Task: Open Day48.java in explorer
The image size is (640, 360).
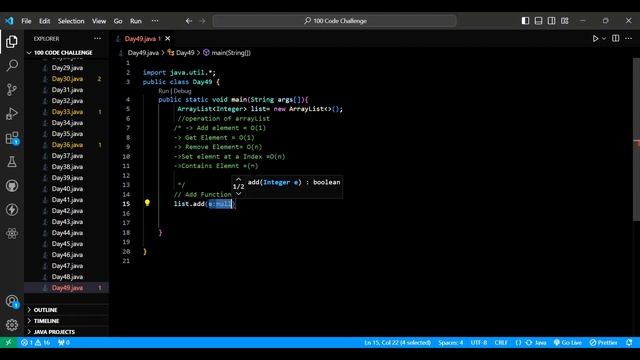Action: tap(67, 277)
